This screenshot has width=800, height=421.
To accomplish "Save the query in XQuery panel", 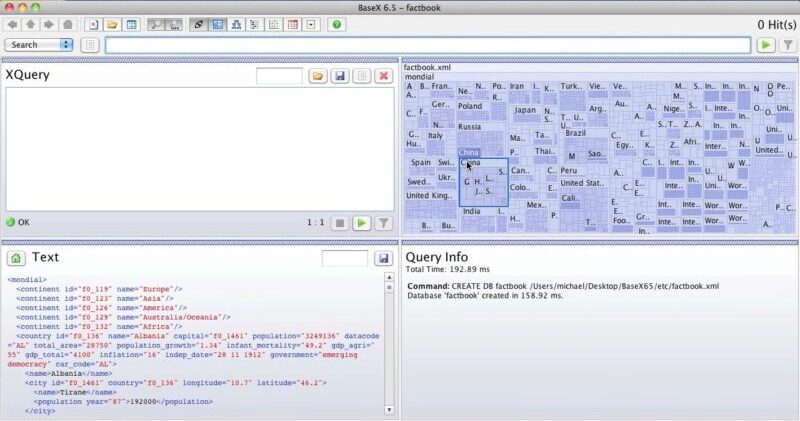I will tap(340, 77).
